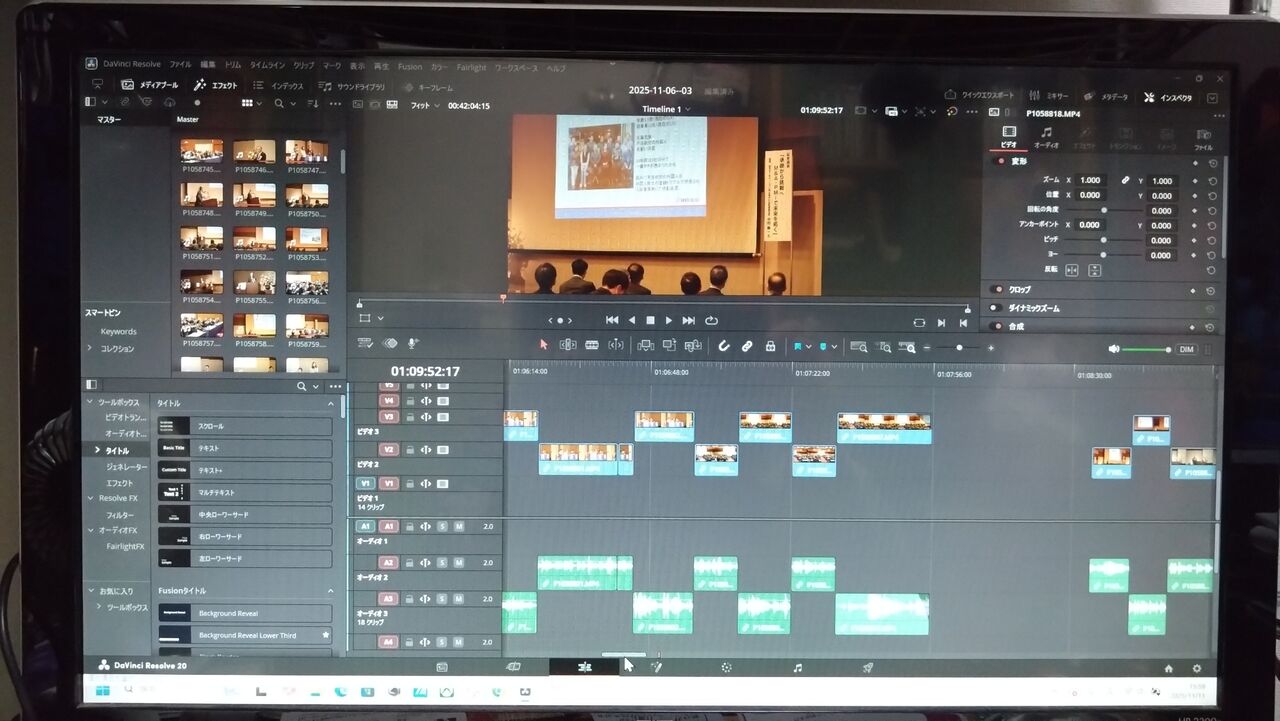Open Timeline View Options icon
Image resolution: width=1280 pixels, height=721 pixels.
tap(366, 344)
